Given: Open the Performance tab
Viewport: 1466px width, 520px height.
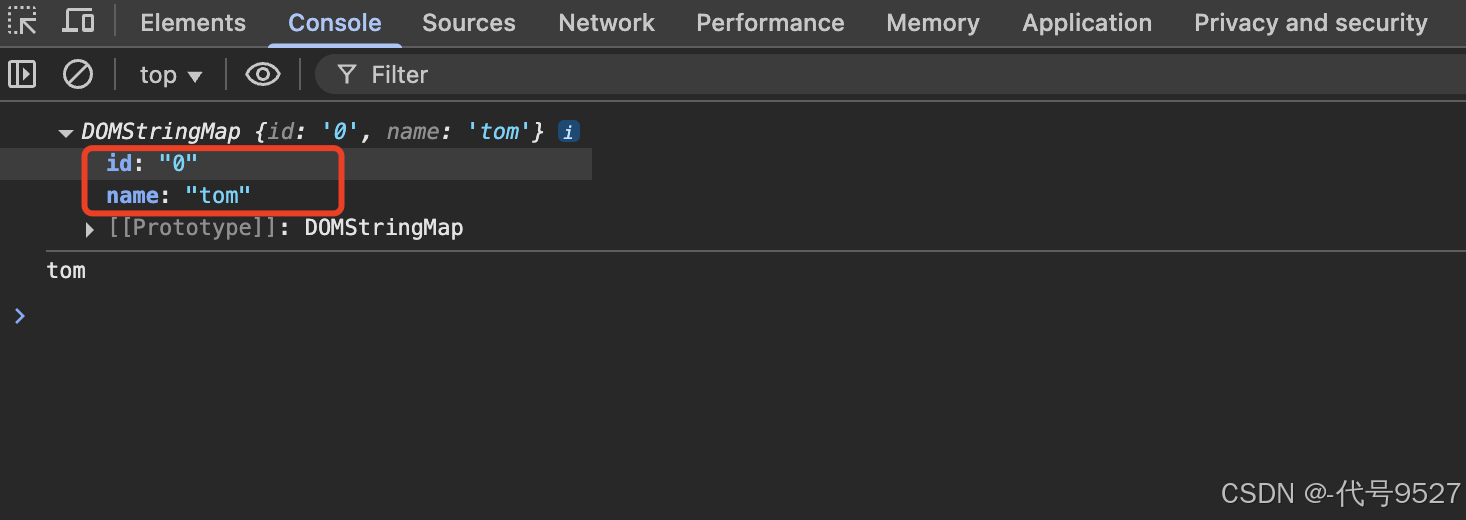Looking at the screenshot, I should pos(770,23).
